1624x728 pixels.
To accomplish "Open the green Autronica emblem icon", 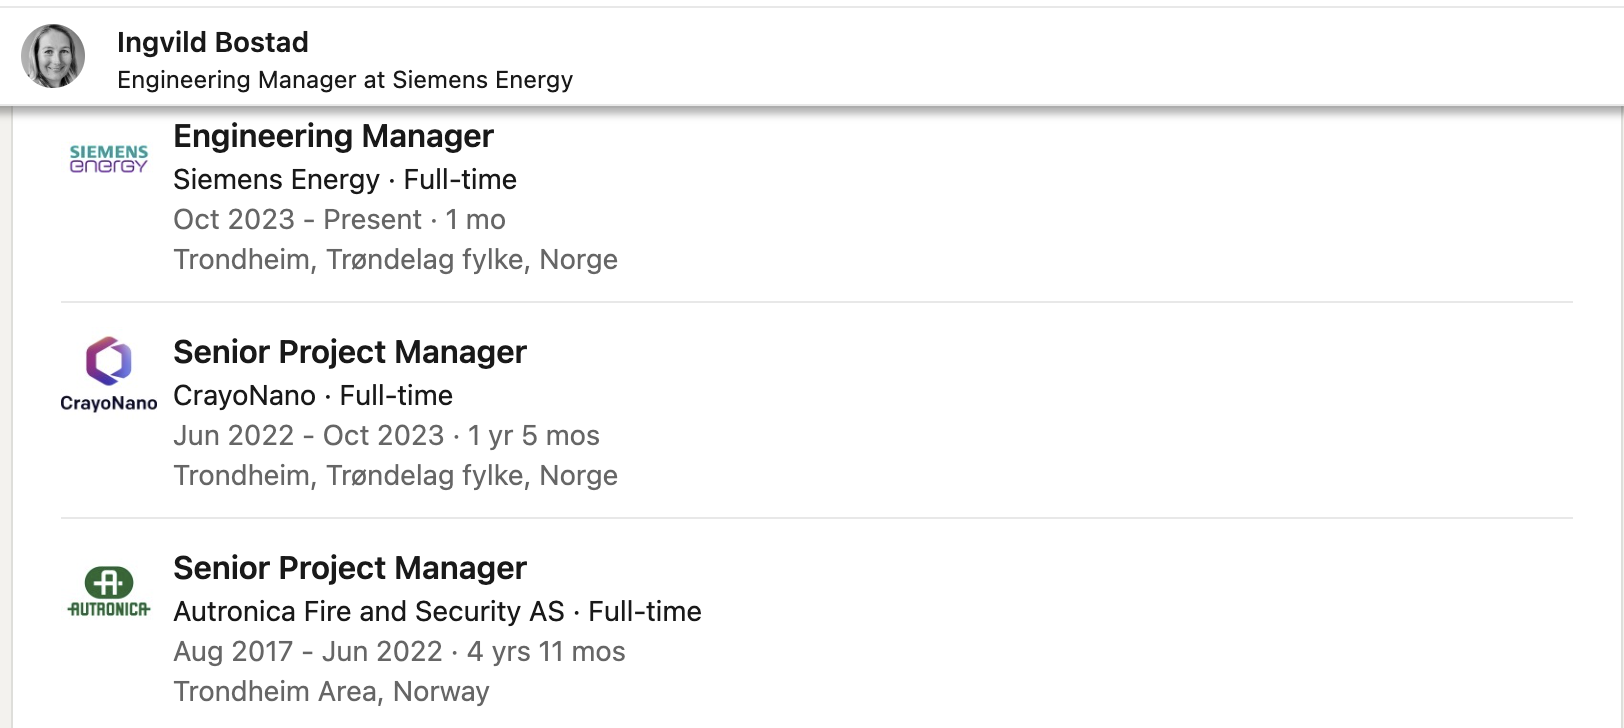I will (x=109, y=582).
